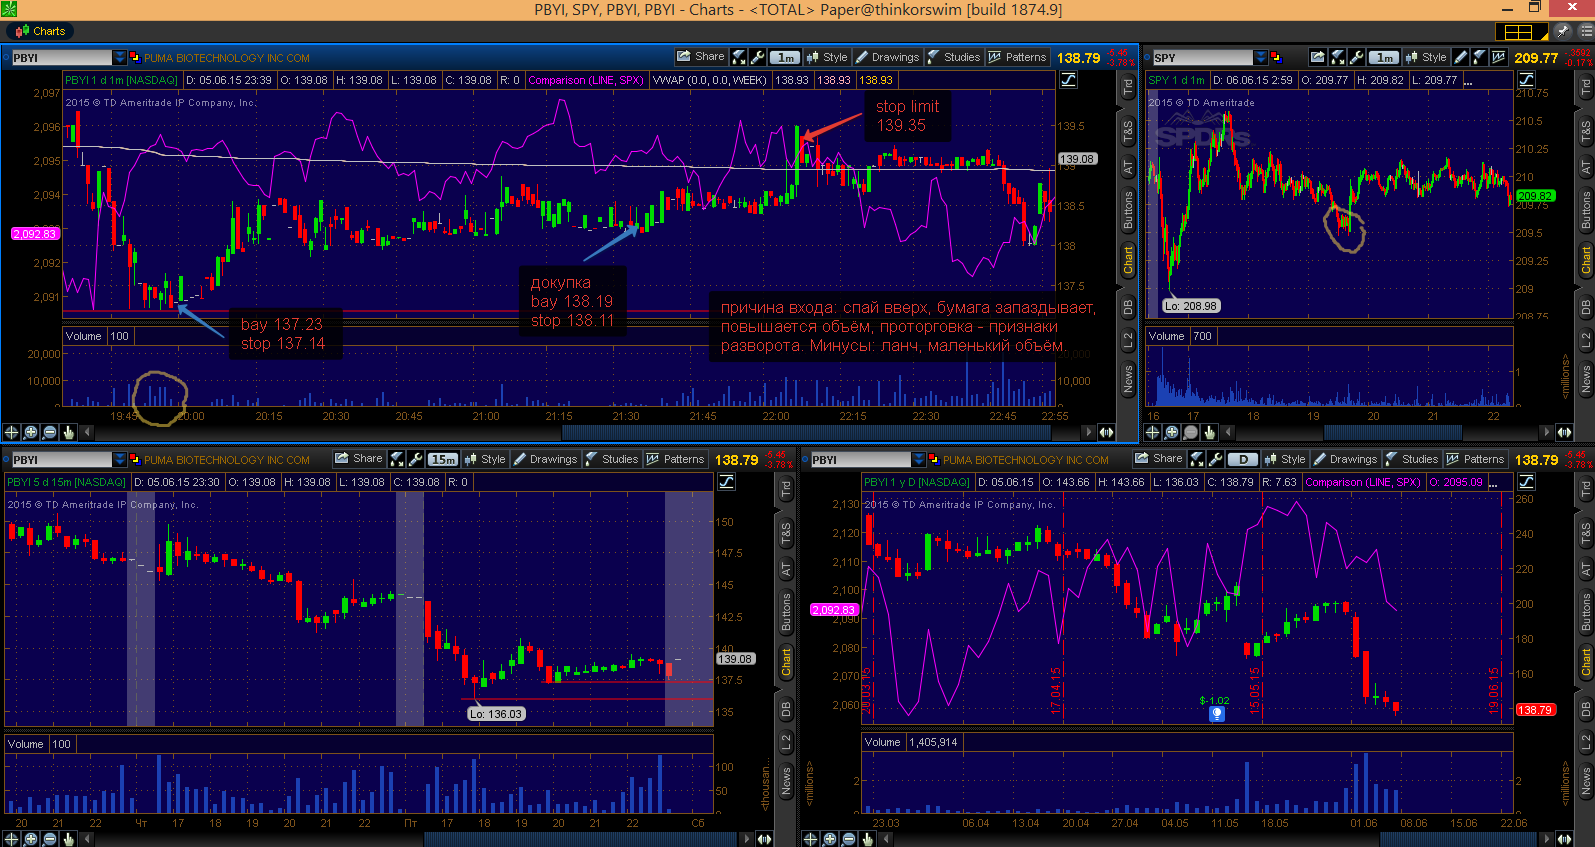The width and height of the screenshot is (1595, 847).
Task: Open DB side tab of top-left chart
Action: coord(1128,307)
